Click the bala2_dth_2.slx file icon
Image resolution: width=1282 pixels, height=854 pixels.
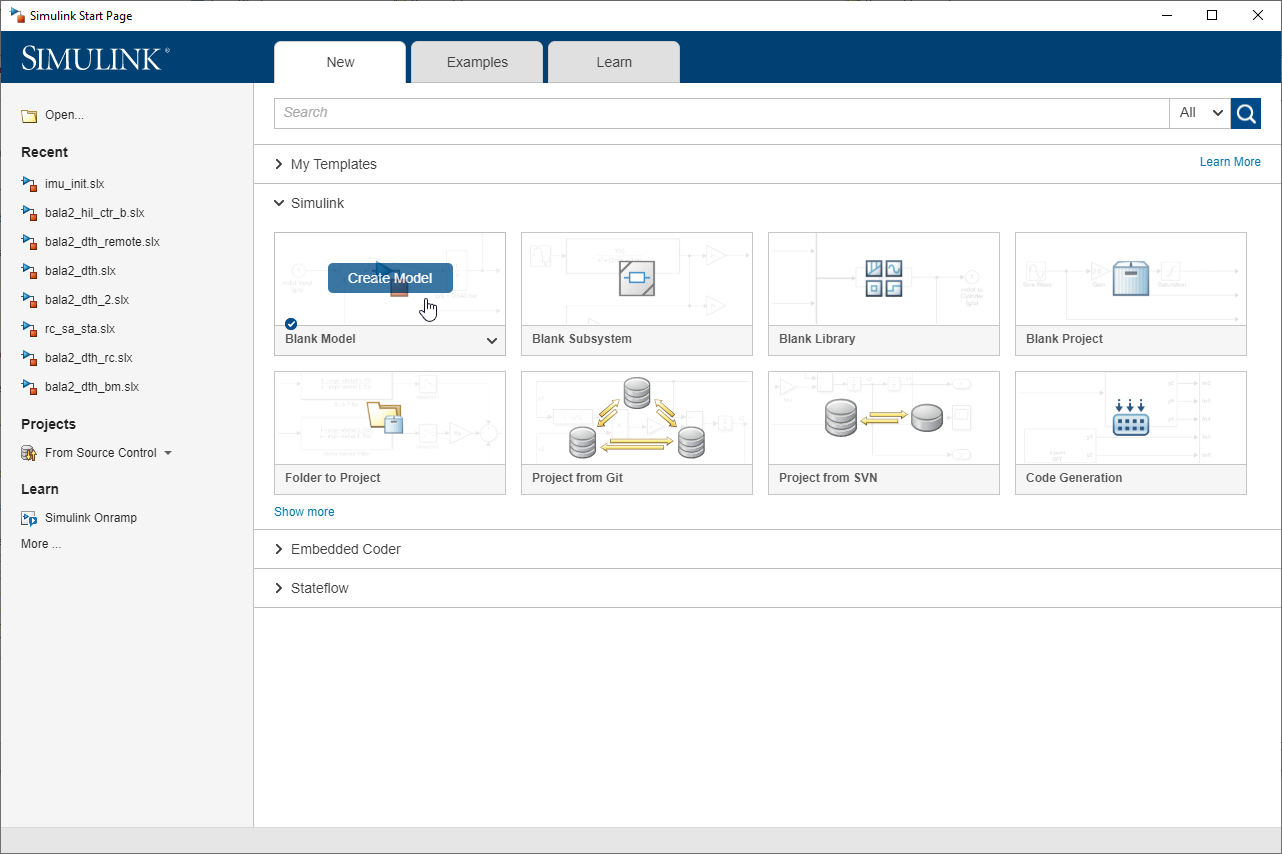pos(29,300)
